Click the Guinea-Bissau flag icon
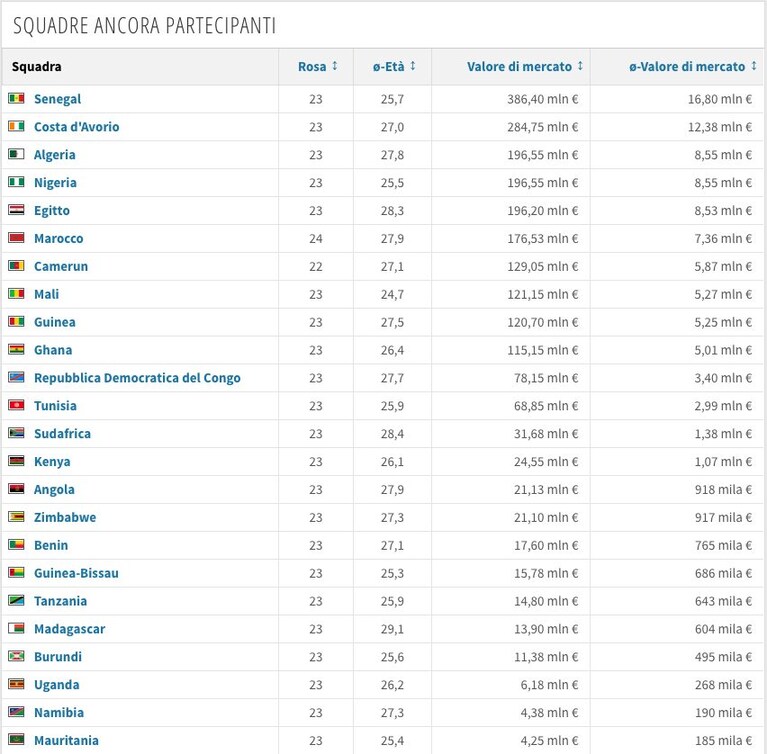The height and width of the screenshot is (754, 767). click(x=16, y=572)
